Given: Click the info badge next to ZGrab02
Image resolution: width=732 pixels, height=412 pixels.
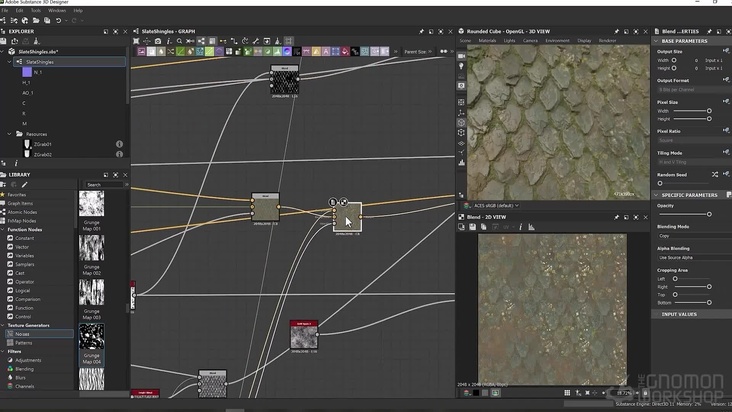Looking at the screenshot, I should tap(120, 154).
